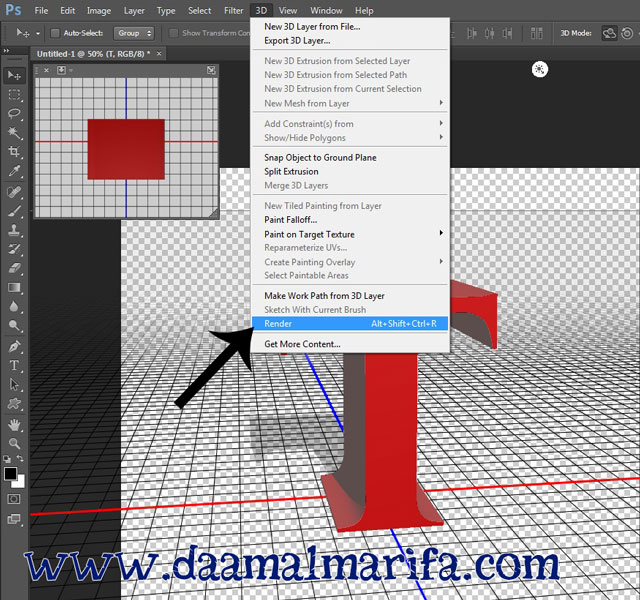Screen dimensions: 640x600
Task: Select the Custom Shape tool
Action: pos(14,404)
